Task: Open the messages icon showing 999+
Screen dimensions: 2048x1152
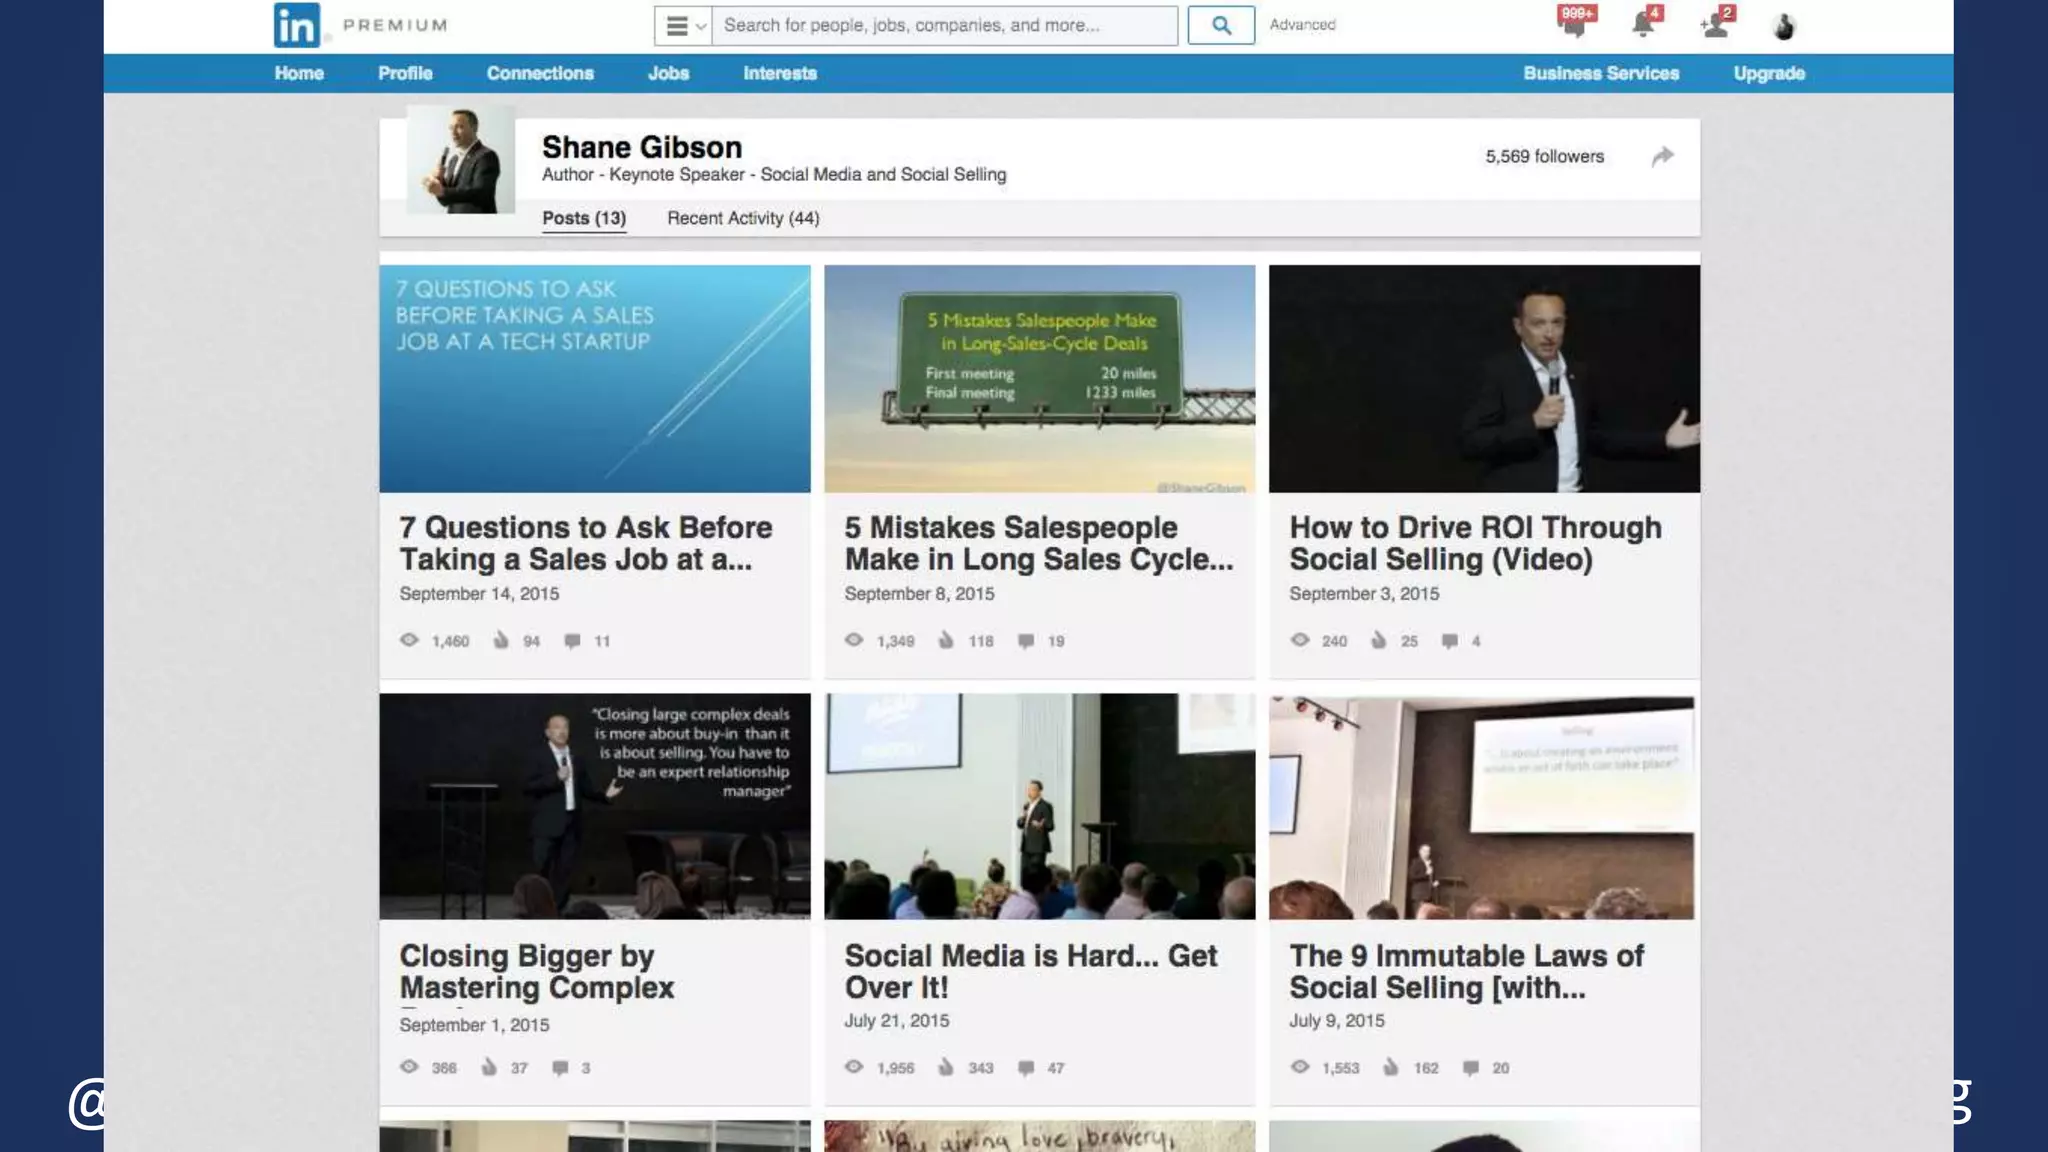Action: pos(1574,24)
